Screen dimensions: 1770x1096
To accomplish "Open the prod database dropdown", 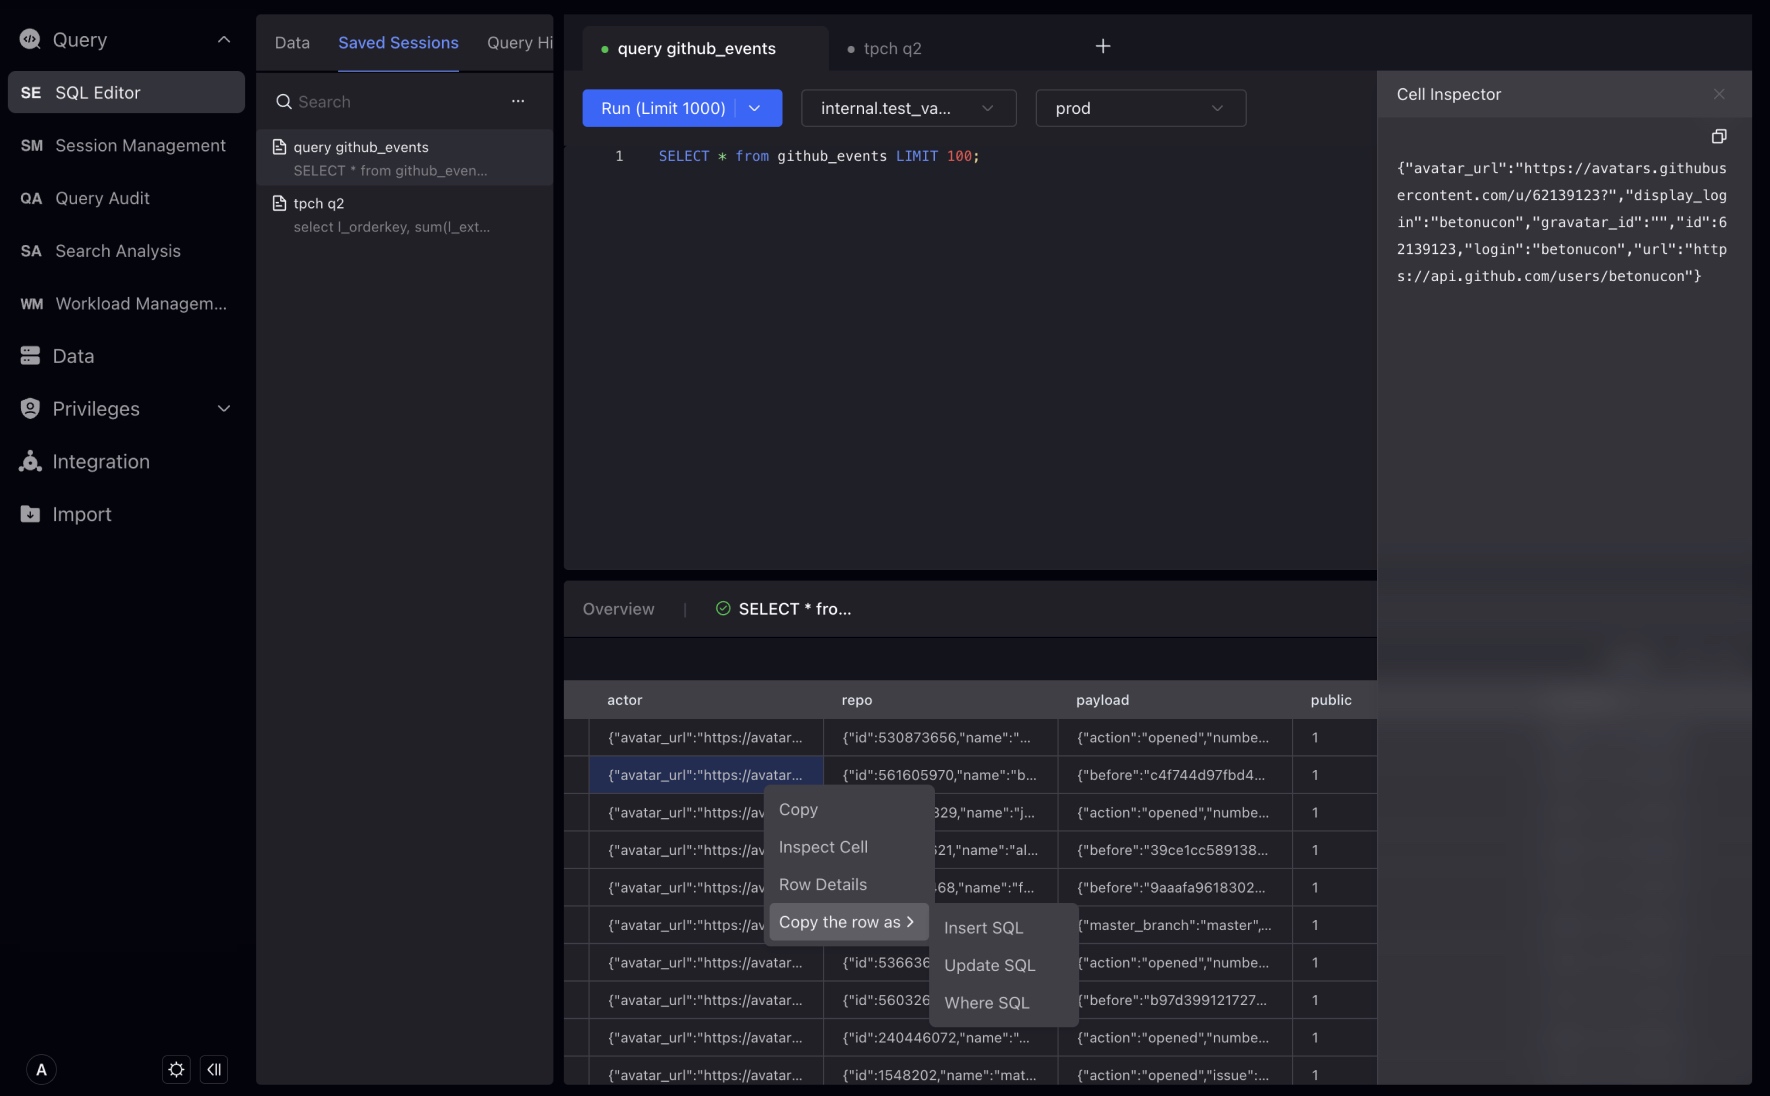I will [1140, 108].
